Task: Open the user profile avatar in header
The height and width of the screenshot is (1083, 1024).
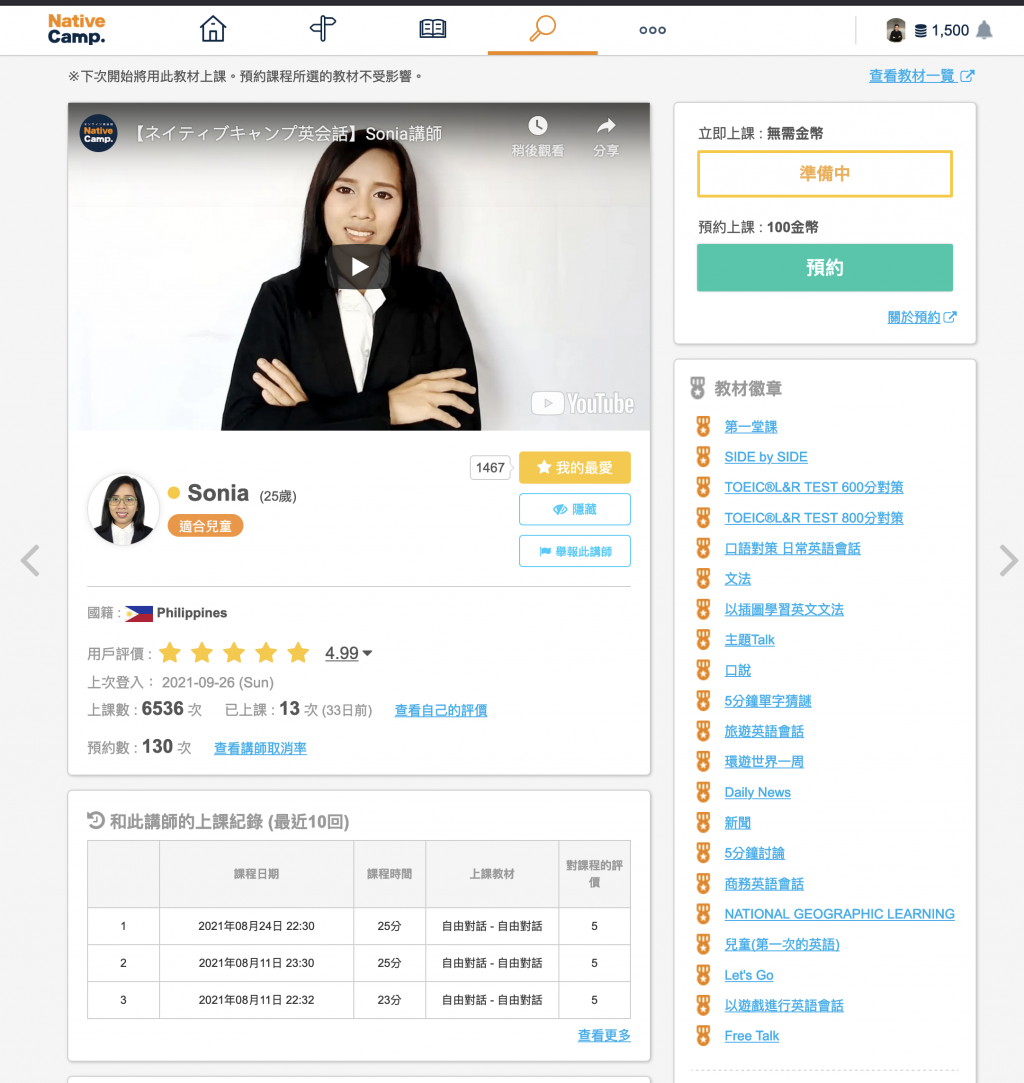Action: 896,30
